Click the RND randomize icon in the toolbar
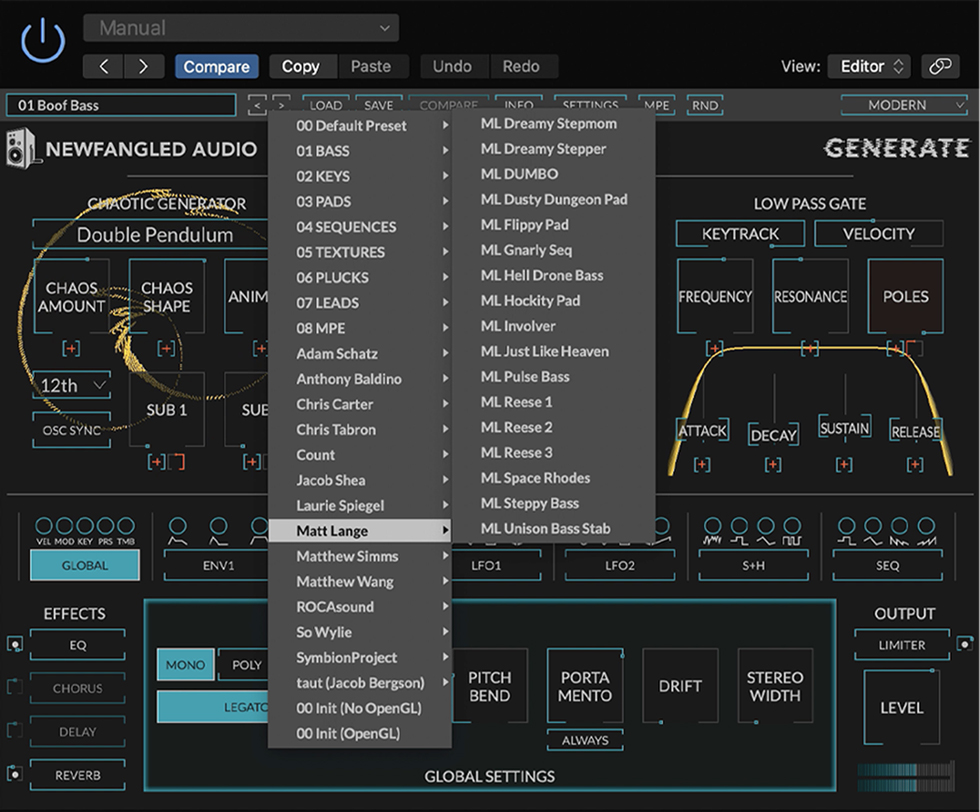 pyautogui.click(x=705, y=105)
